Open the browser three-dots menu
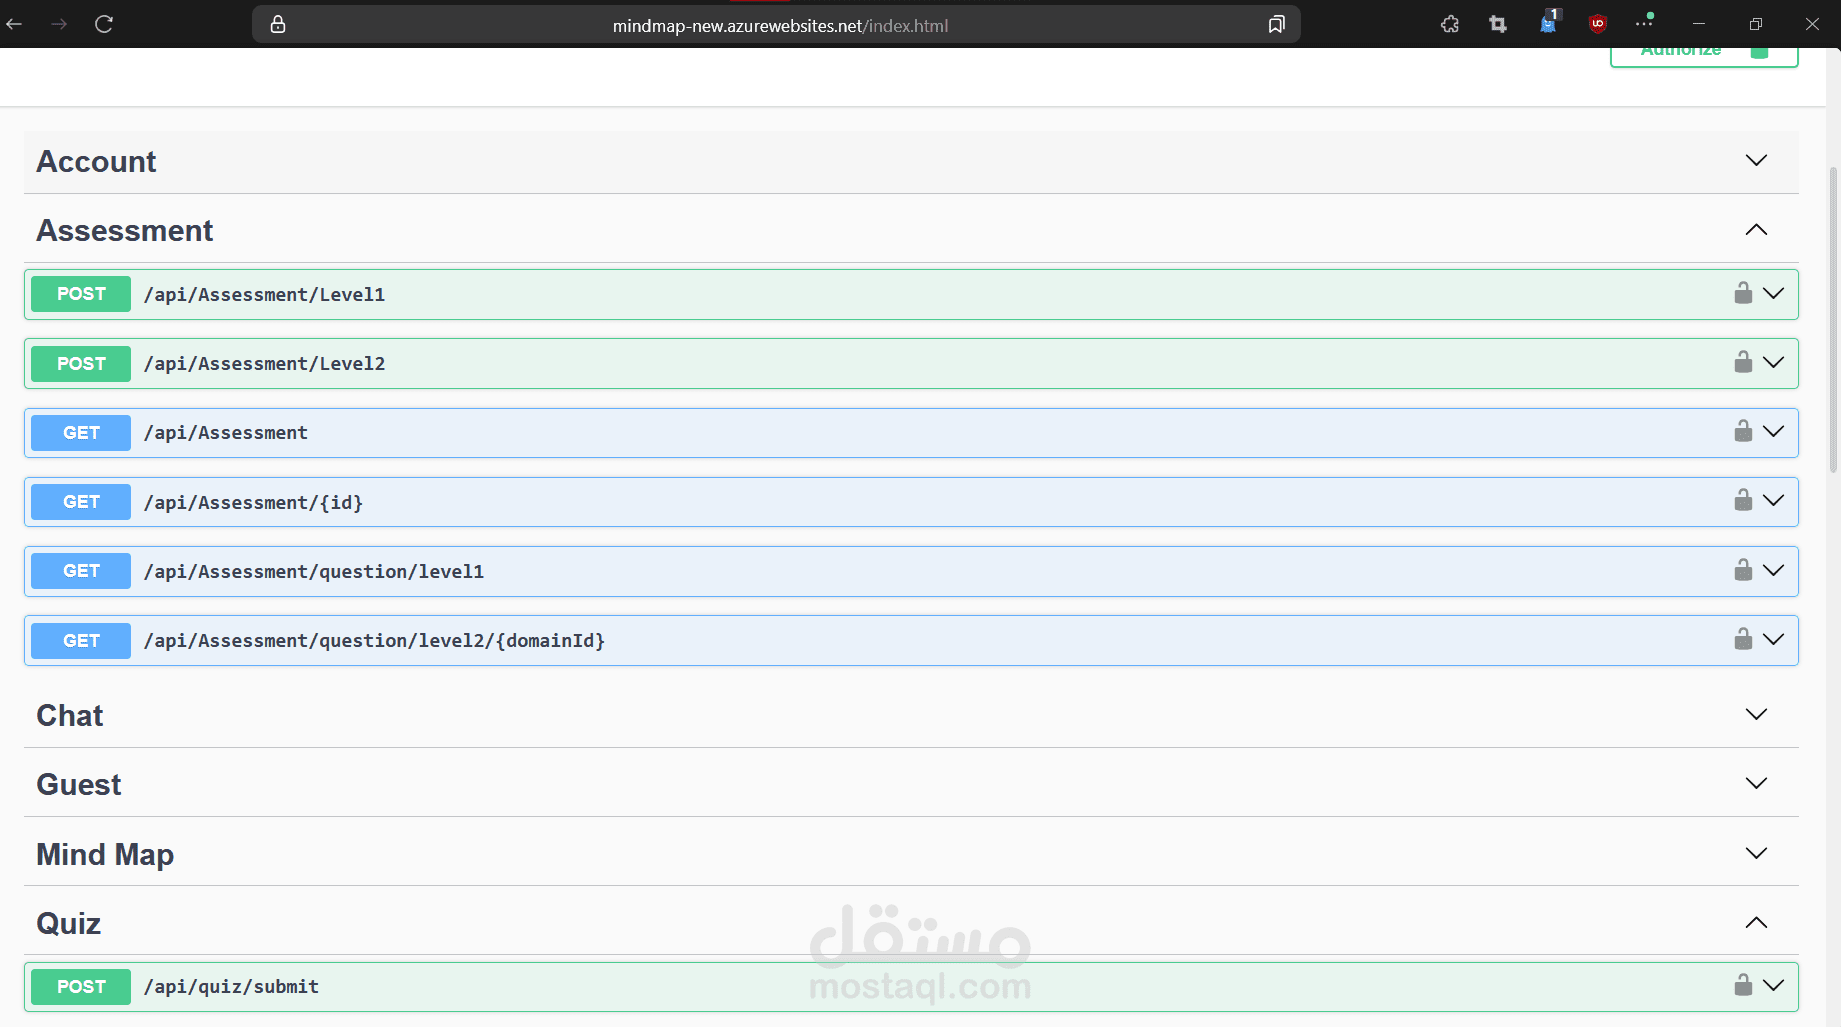This screenshot has width=1841, height=1027. (1645, 22)
